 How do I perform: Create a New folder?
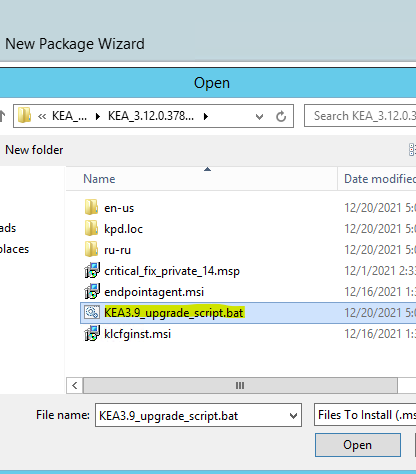click(34, 150)
